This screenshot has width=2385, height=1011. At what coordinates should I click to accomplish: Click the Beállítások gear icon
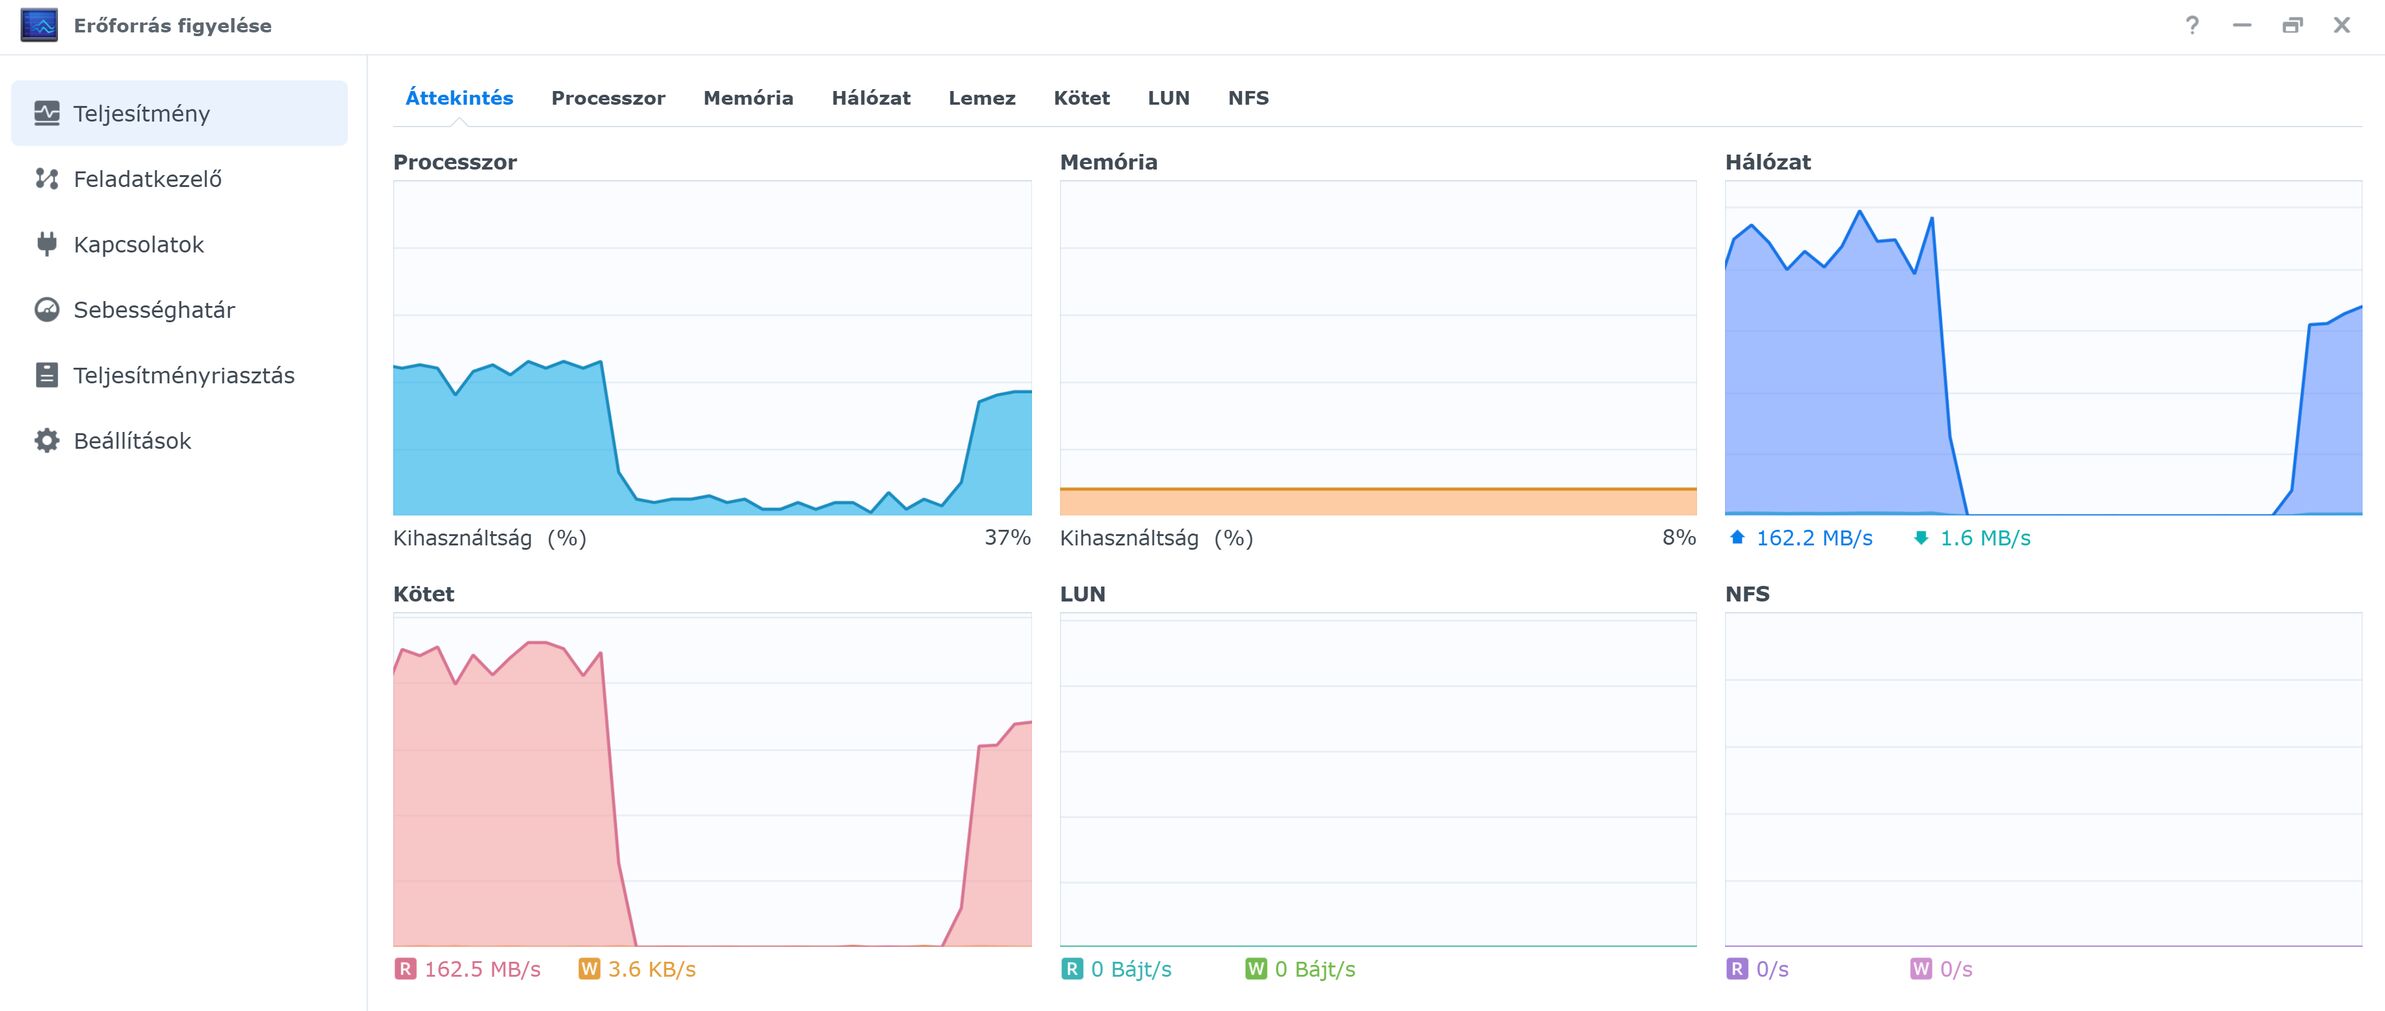pyautogui.click(x=47, y=440)
